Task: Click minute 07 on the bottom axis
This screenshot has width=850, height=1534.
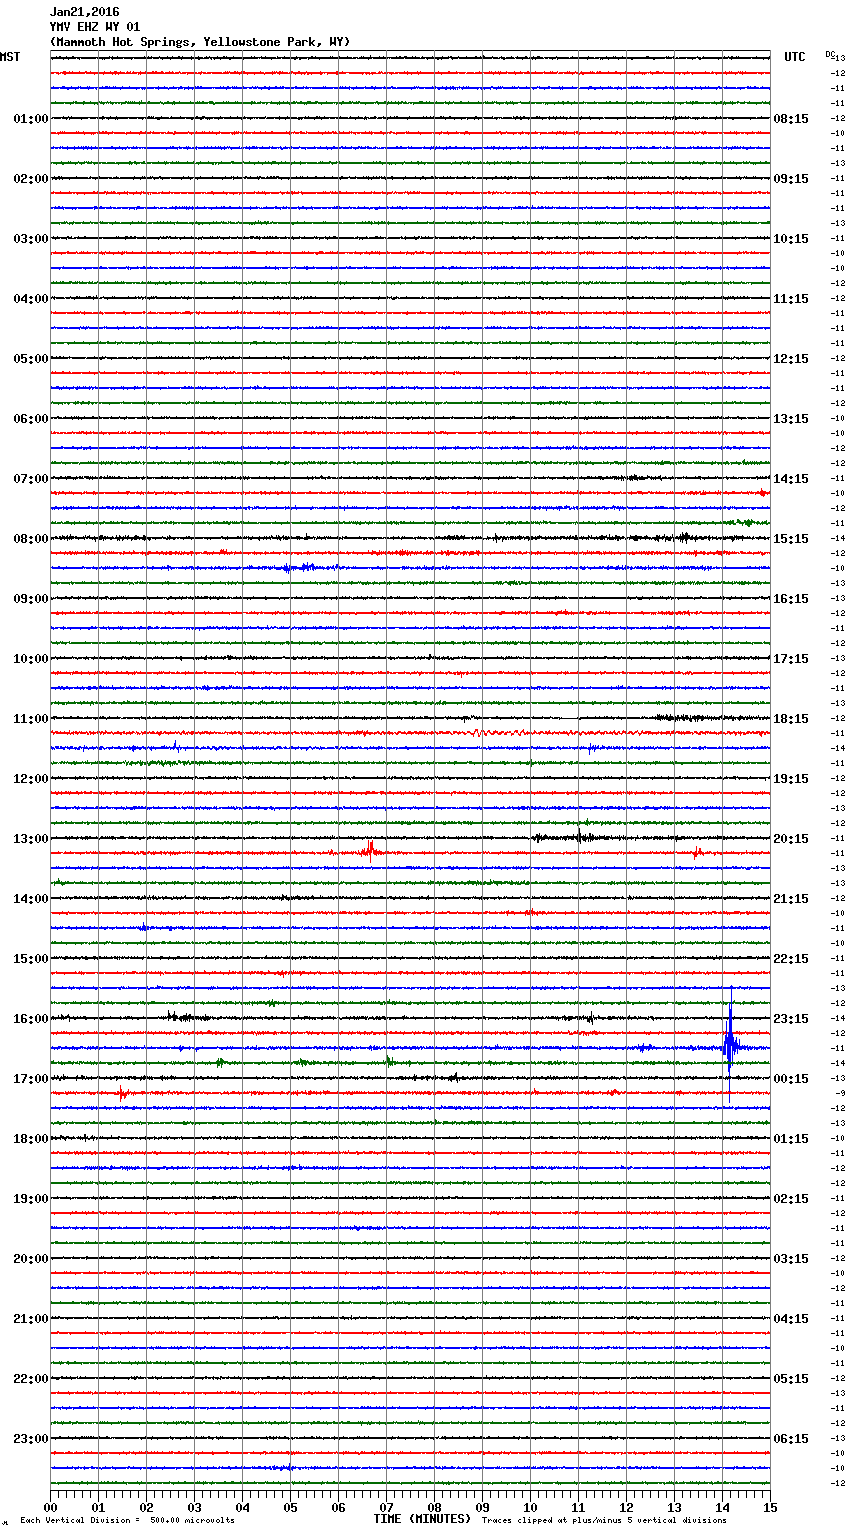Action: point(386,1507)
